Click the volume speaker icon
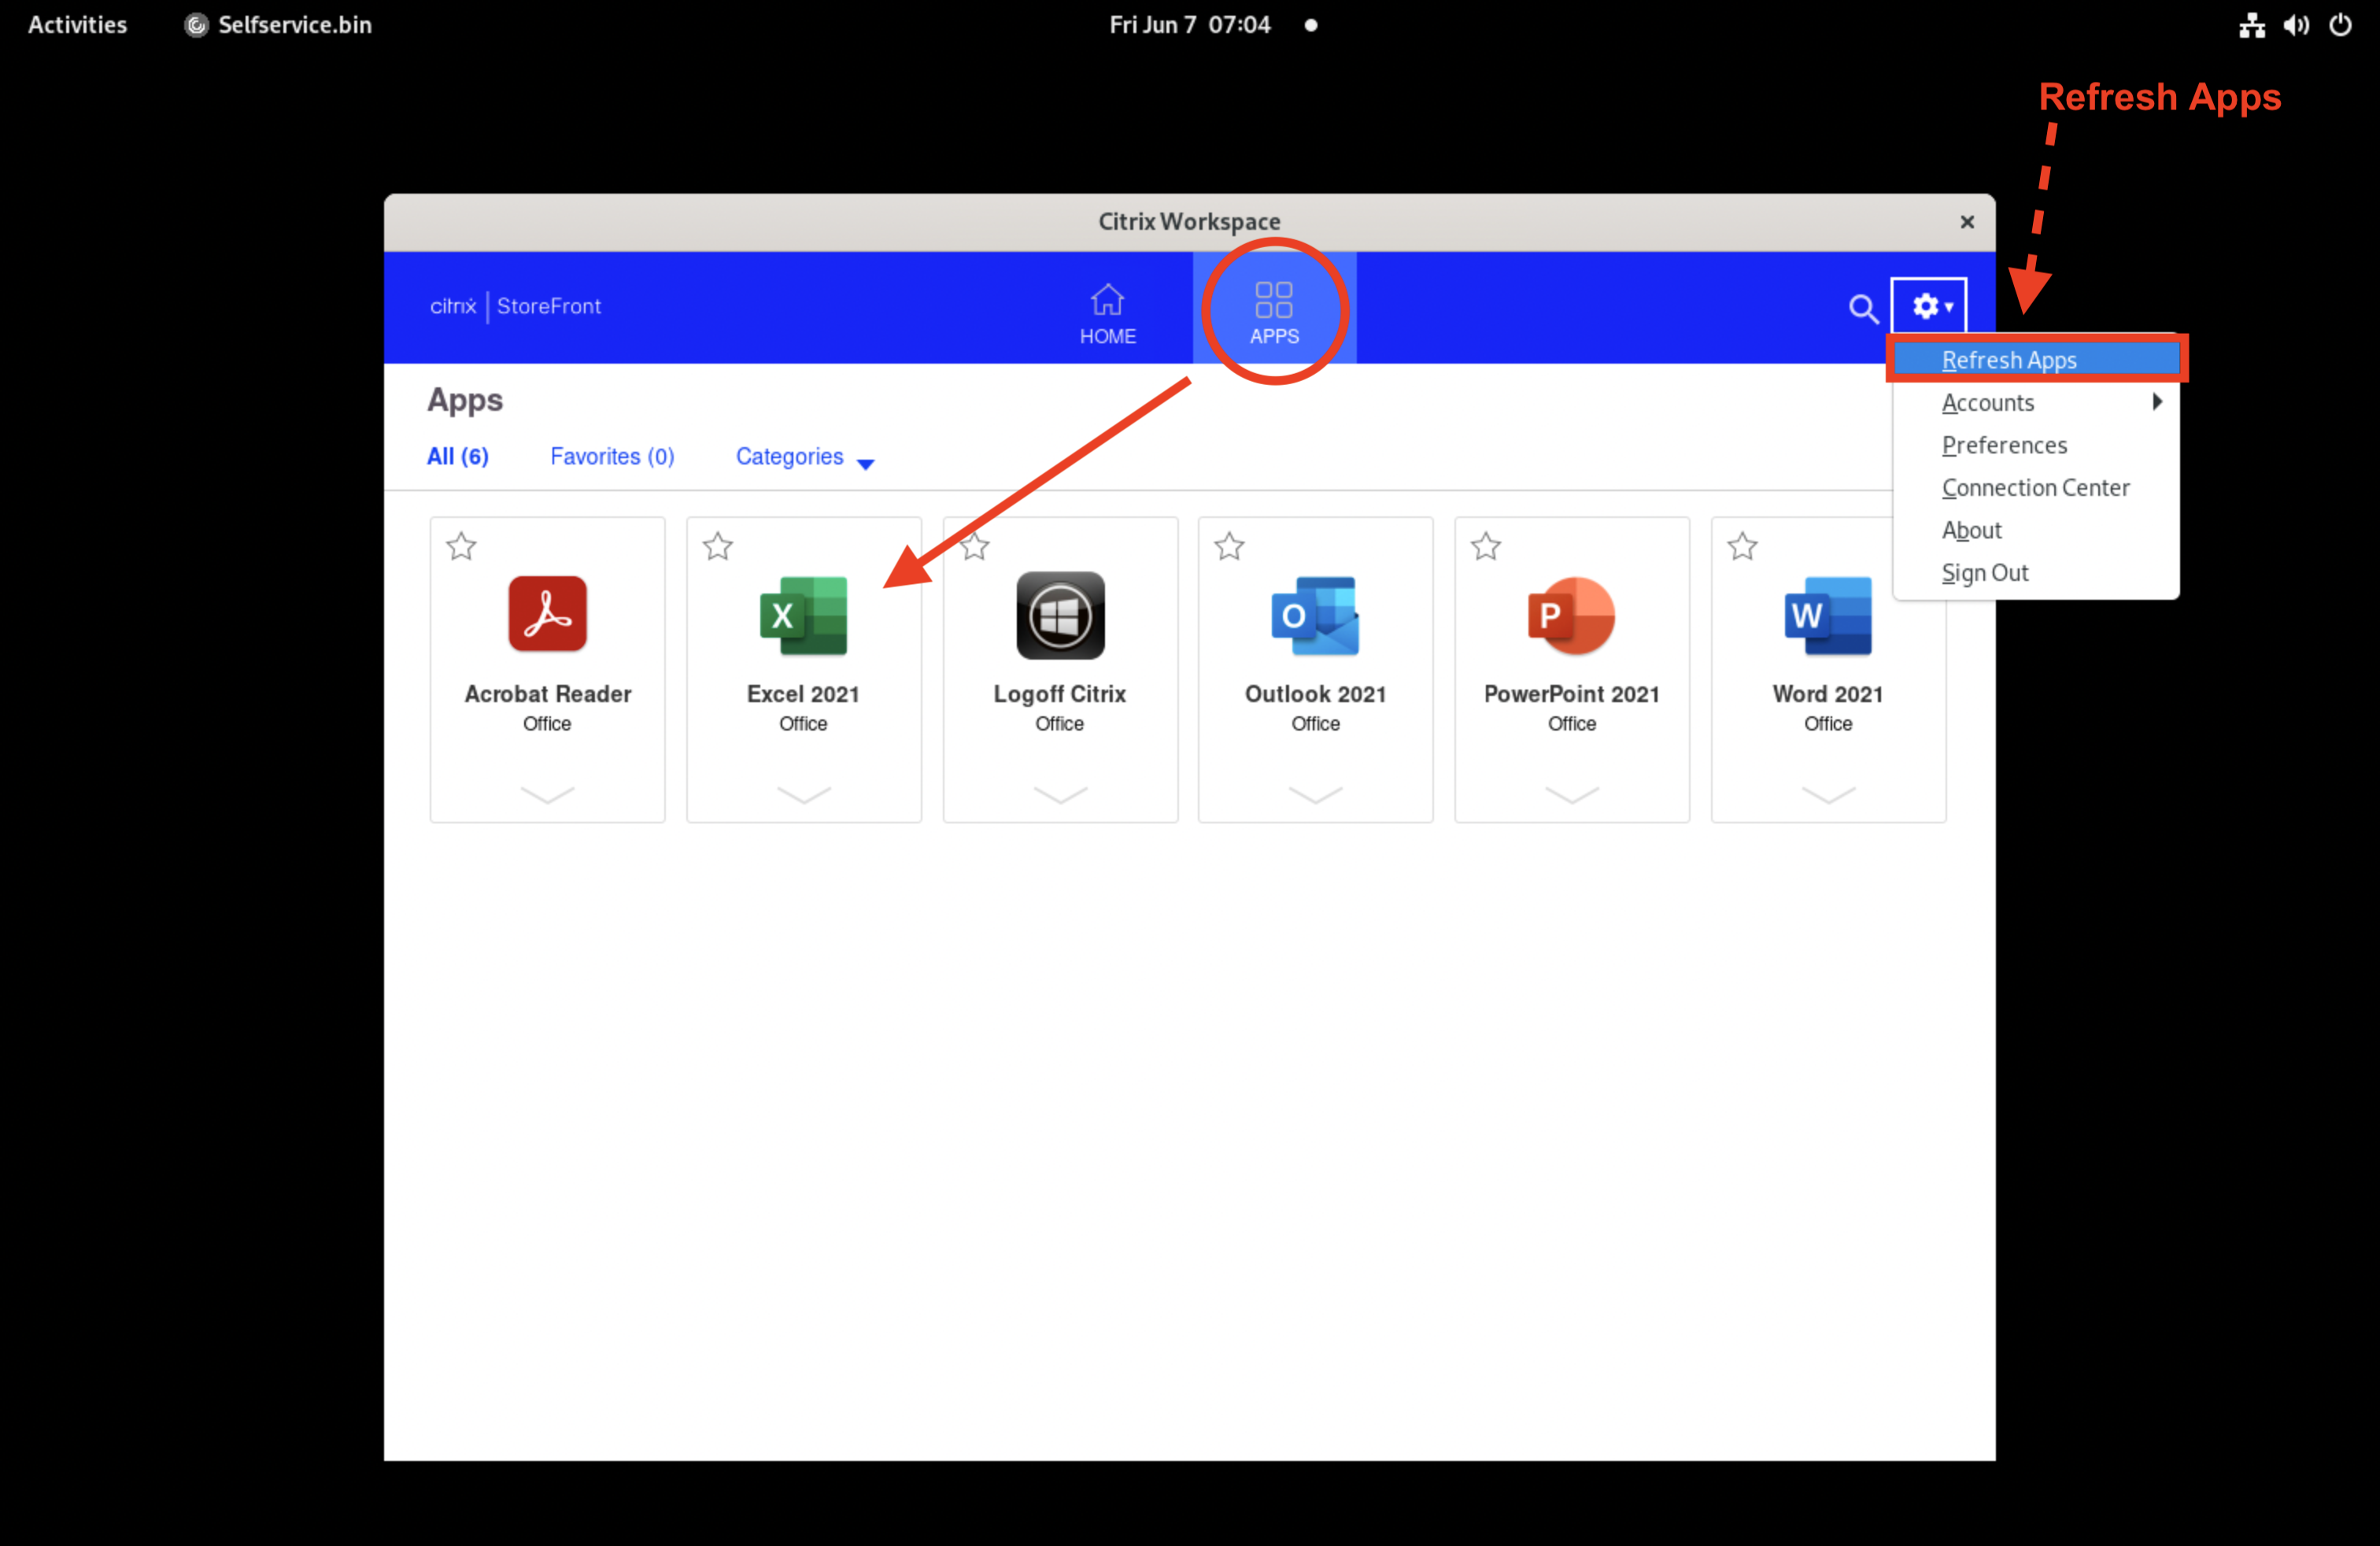 2296,25
